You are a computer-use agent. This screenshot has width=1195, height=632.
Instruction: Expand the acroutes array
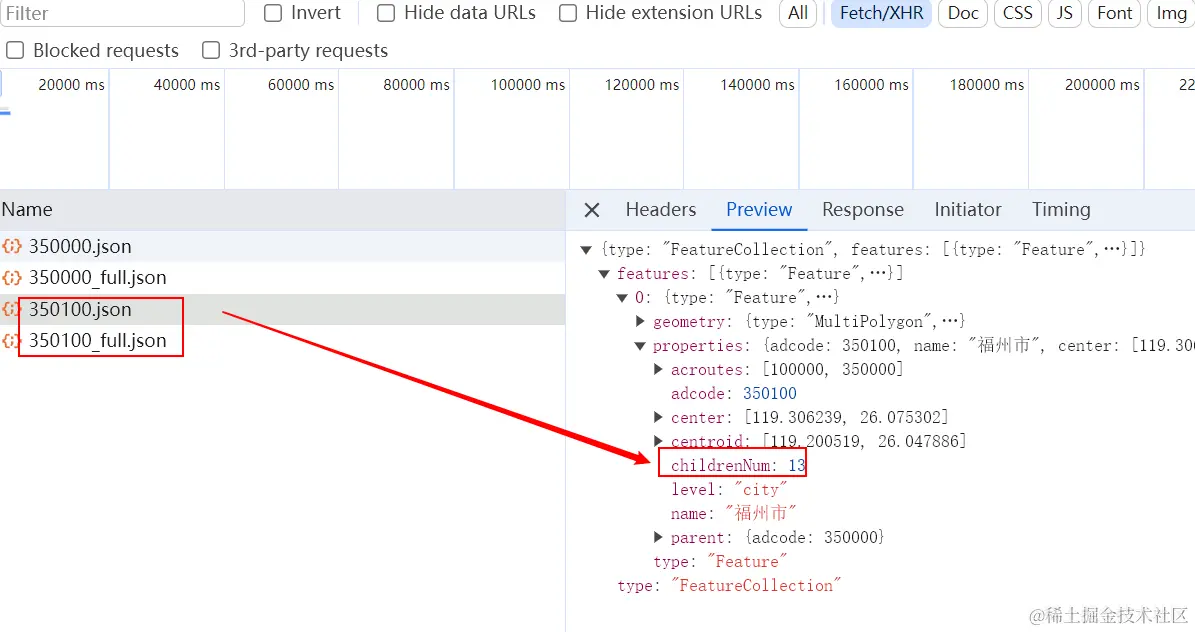pos(659,370)
